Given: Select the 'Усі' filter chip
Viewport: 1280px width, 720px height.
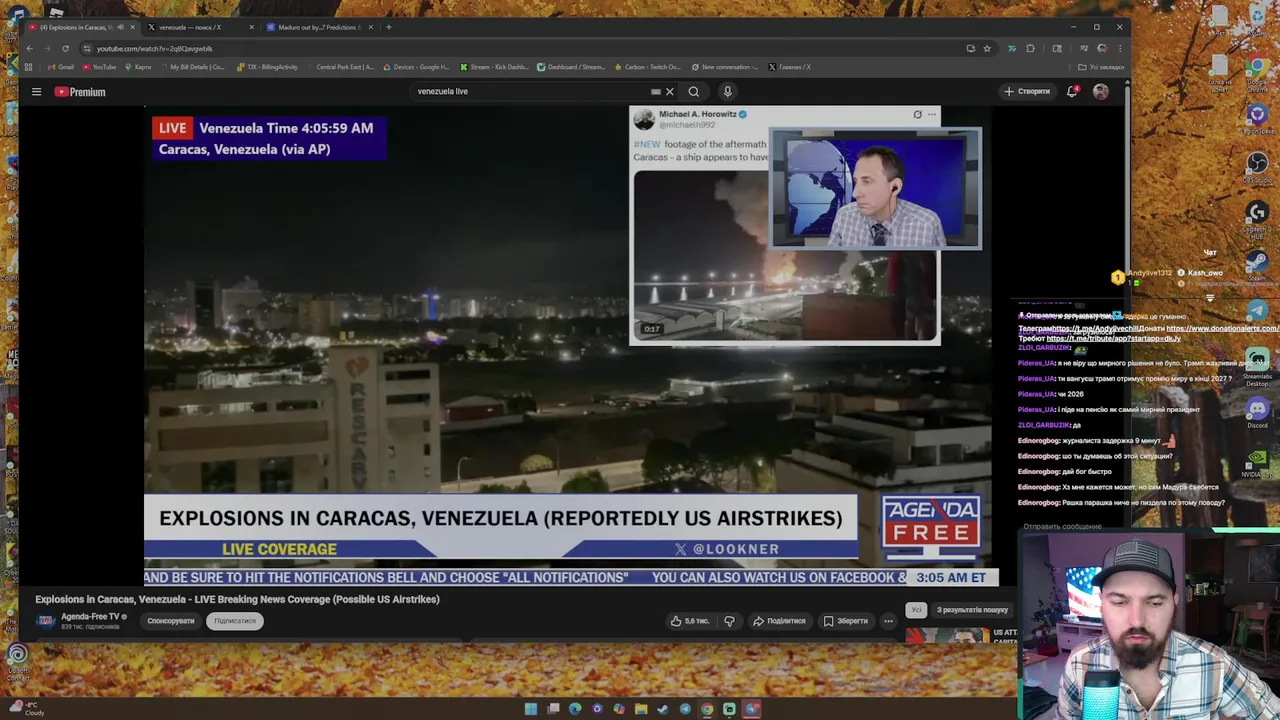Looking at the screenshot, I should [916, 610].
